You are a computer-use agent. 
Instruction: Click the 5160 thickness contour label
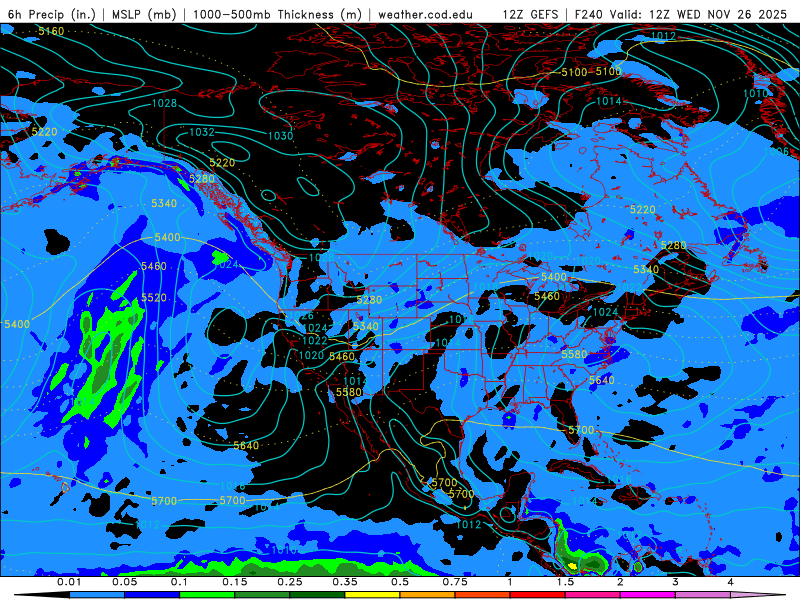pyautogui.click(x=51, y=32)
